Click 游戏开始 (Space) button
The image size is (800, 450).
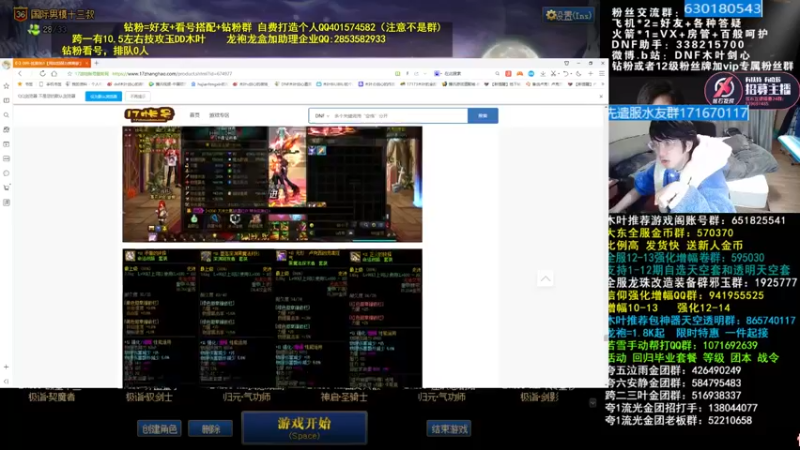[x=304, y=428]
